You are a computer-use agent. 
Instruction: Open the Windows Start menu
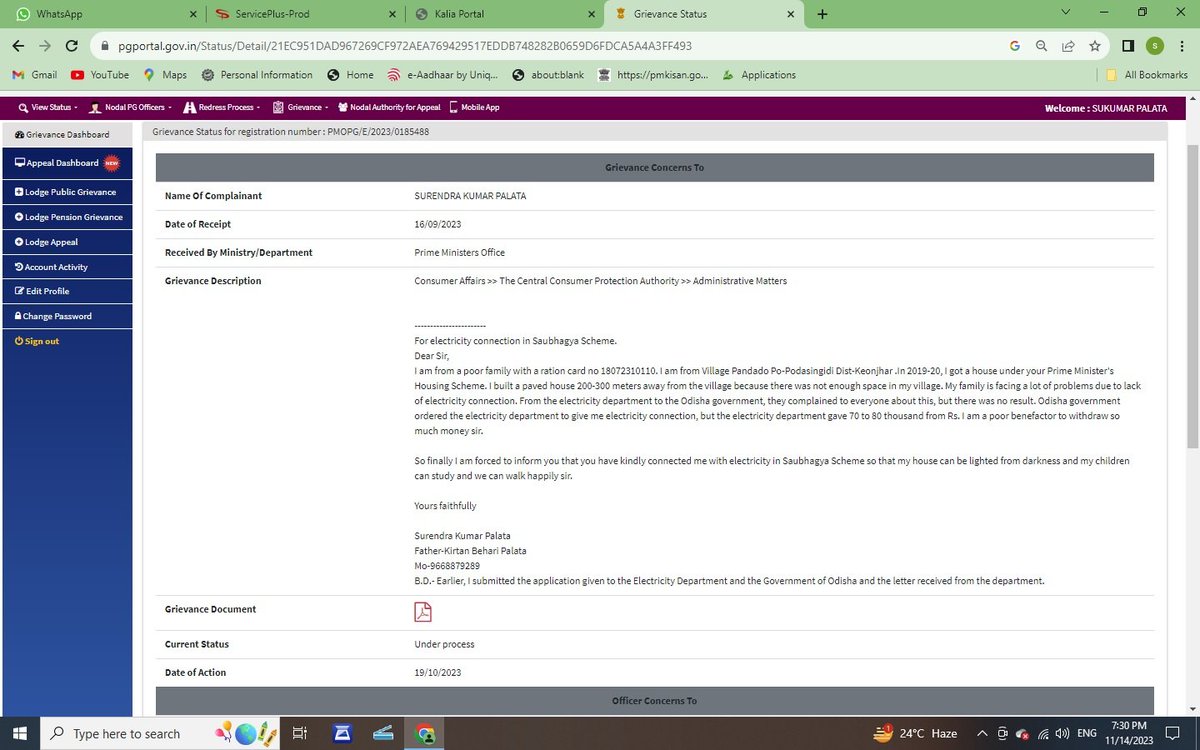point(19,733)
